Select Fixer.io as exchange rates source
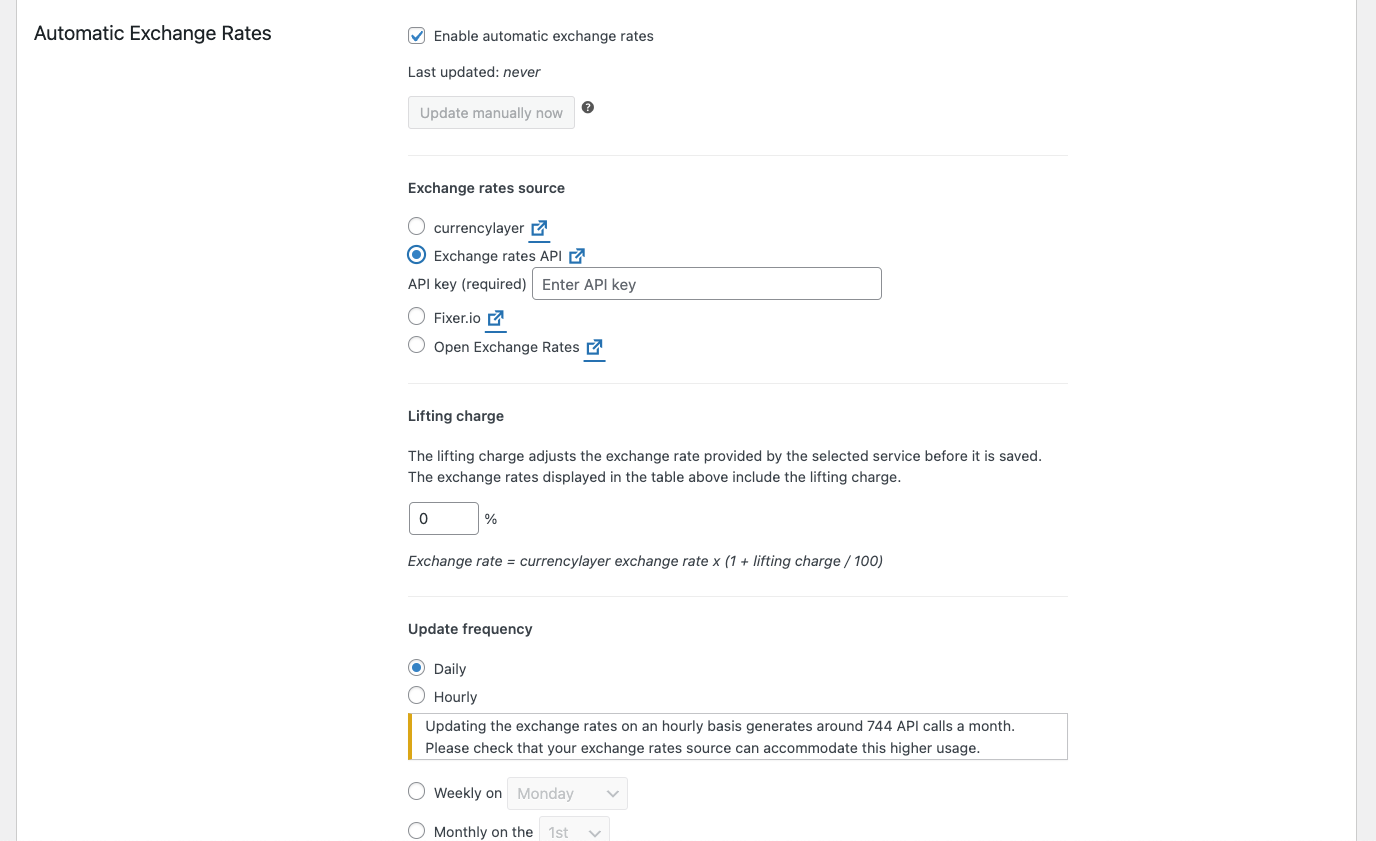 point(416,316)
